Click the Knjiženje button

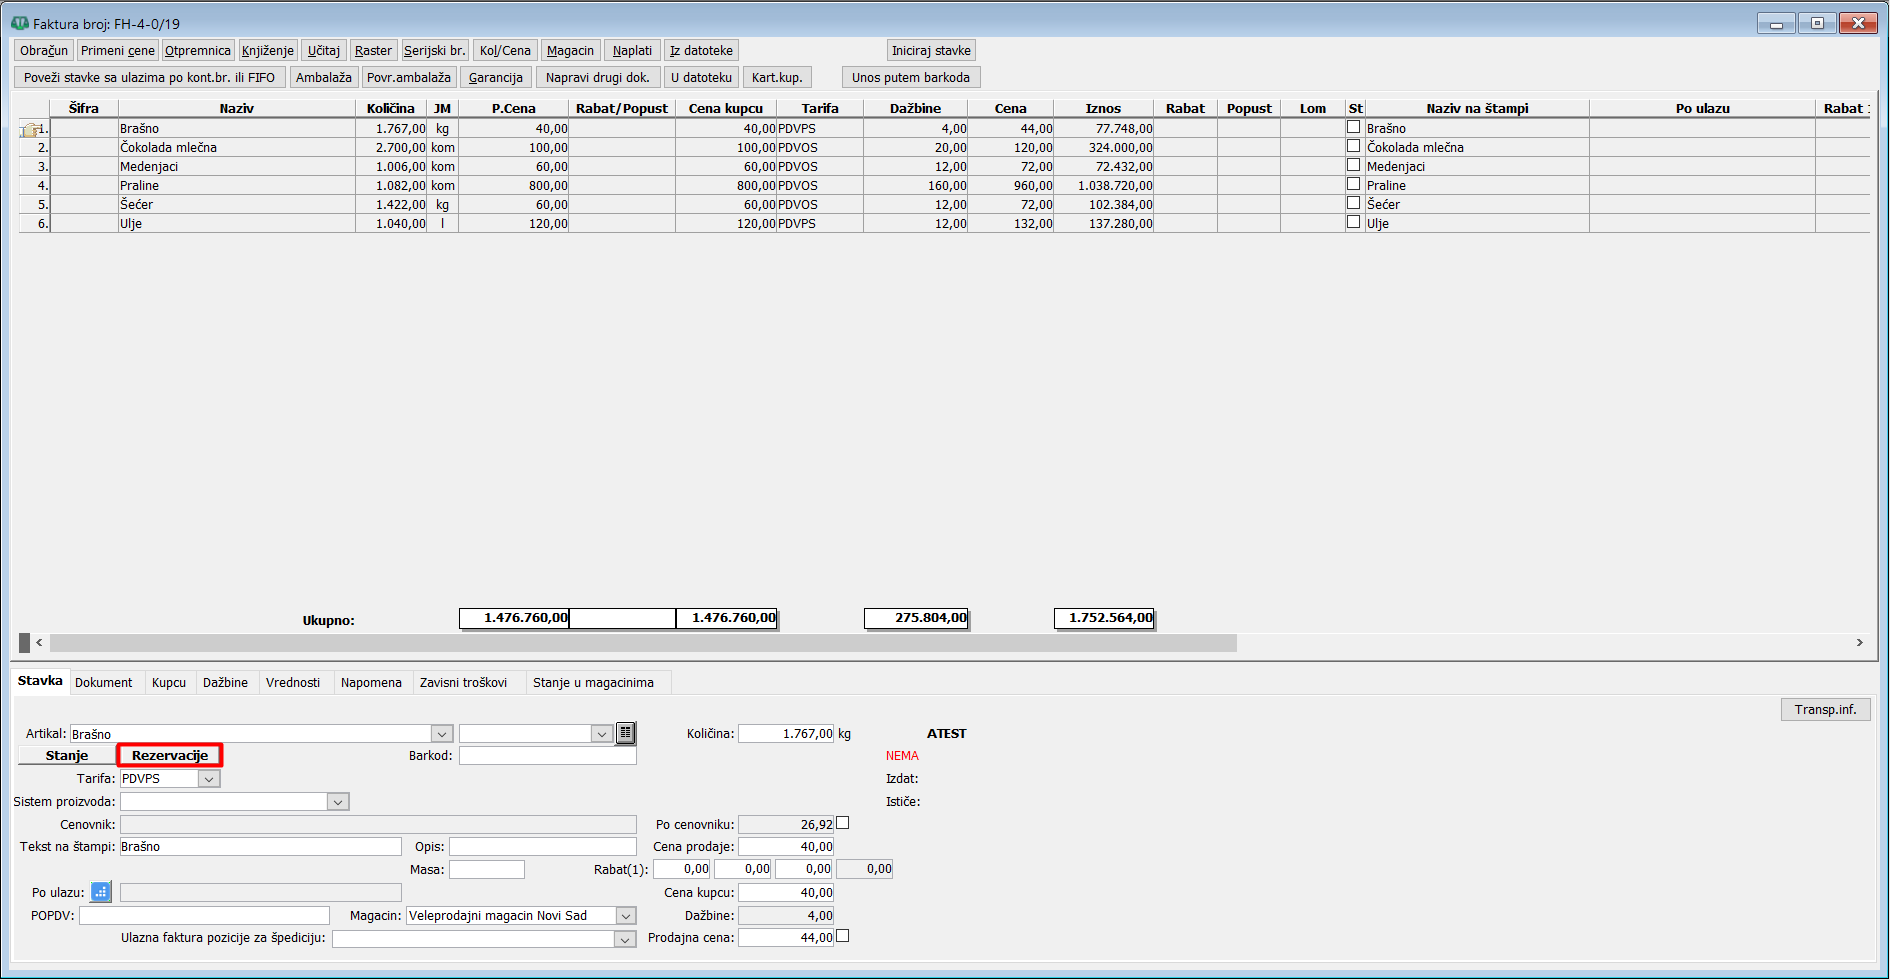[x=268, y=51]
